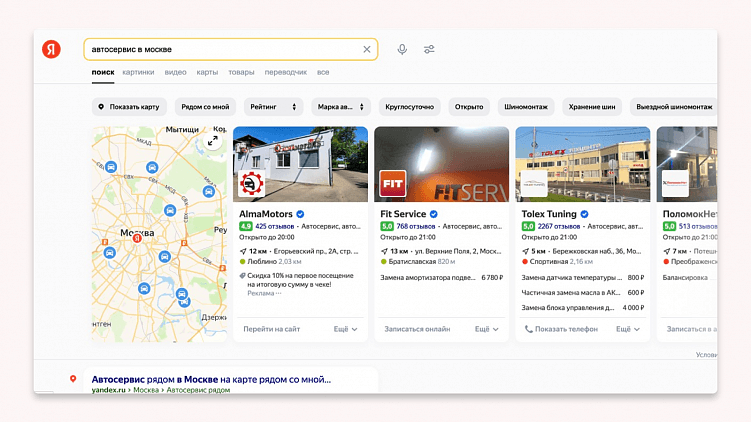Toggle the Шиномонтаж filter

pyautogui.click(x=526, y=107)
